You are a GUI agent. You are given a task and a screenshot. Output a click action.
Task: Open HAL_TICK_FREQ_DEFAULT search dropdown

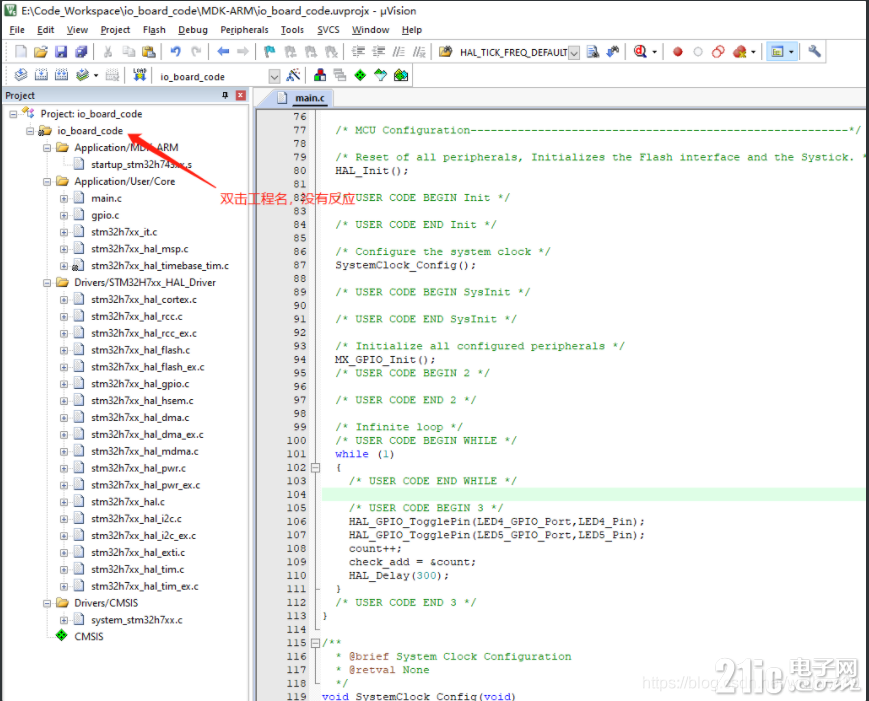pyautogui.click(x=574, y=53)
